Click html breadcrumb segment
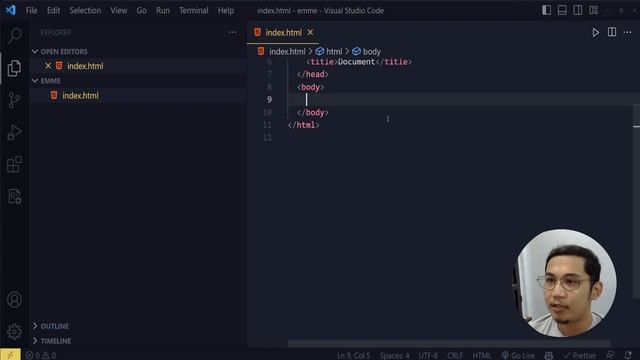The height and width of the screenshot is (360, 640). (334, 51)
